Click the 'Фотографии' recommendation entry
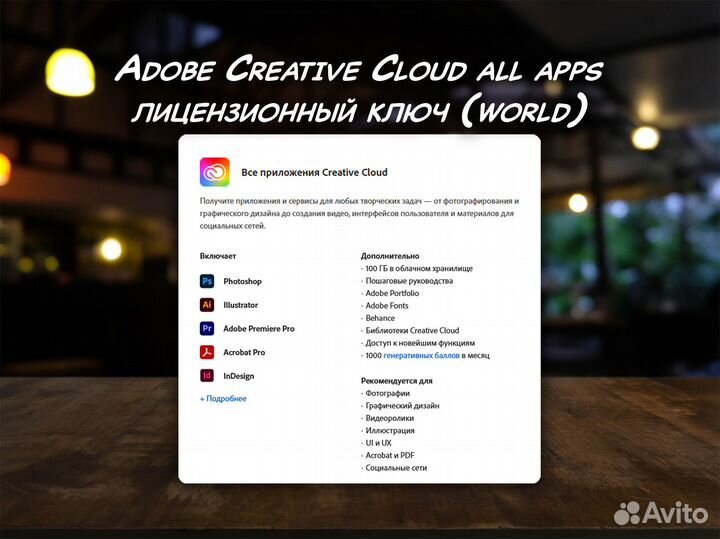 [386, 393]
